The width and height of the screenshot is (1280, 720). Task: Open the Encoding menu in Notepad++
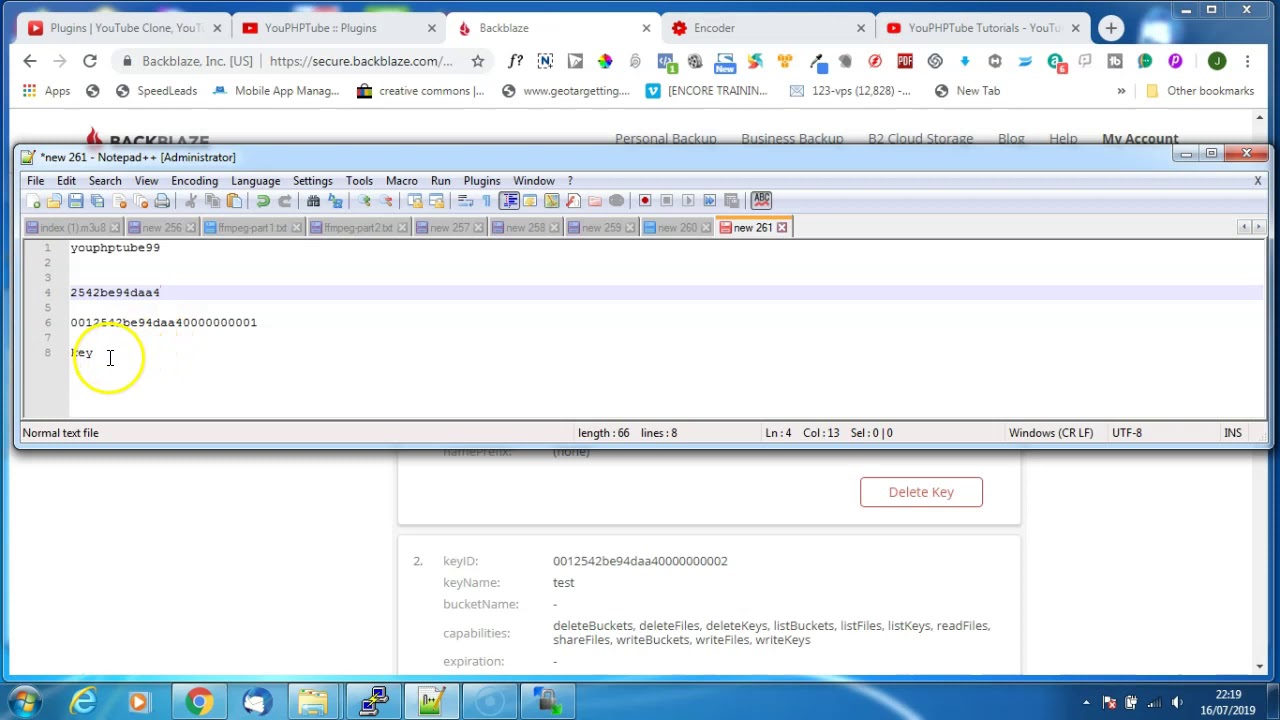(x=194, y=181)
